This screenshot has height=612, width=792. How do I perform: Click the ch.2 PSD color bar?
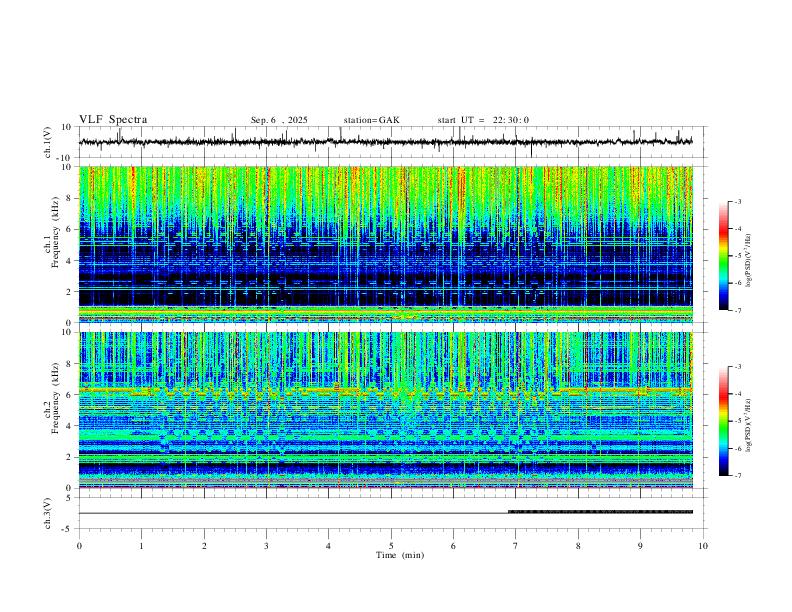click(724, 421)
